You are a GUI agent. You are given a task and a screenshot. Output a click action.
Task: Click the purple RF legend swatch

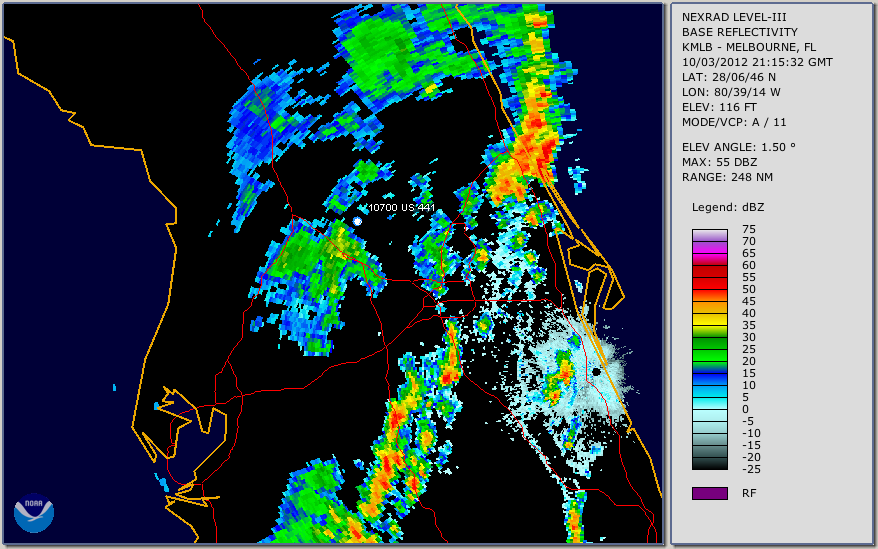[709, 493]
